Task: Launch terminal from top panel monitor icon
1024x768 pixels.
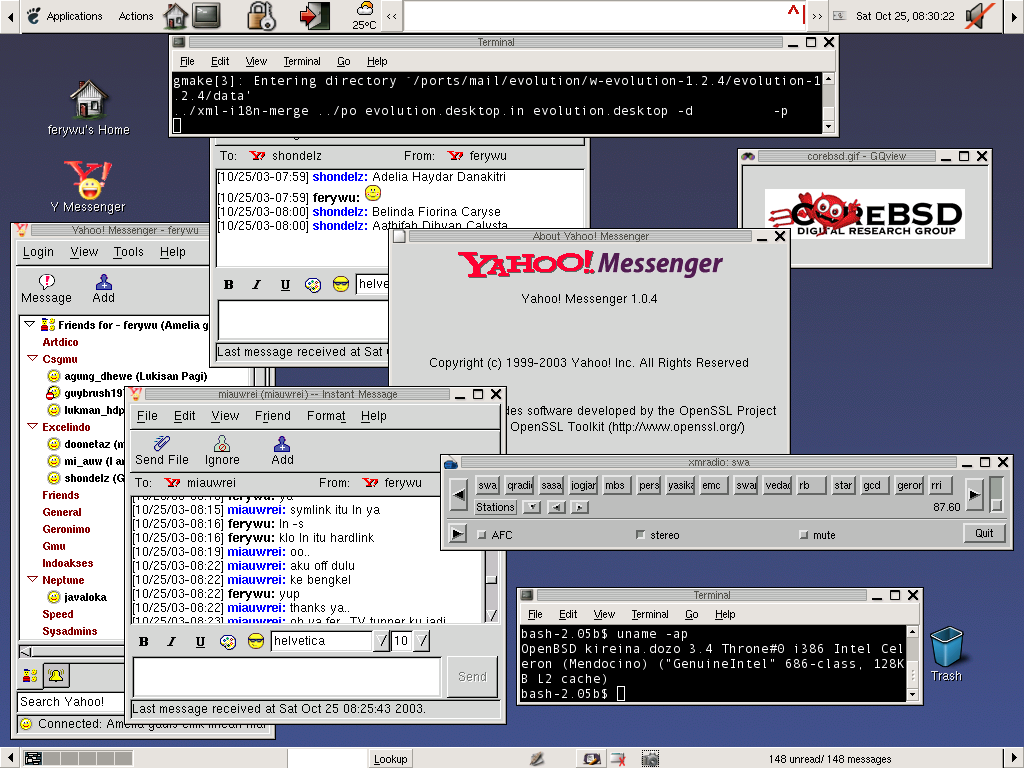Action: pos(206,16)
